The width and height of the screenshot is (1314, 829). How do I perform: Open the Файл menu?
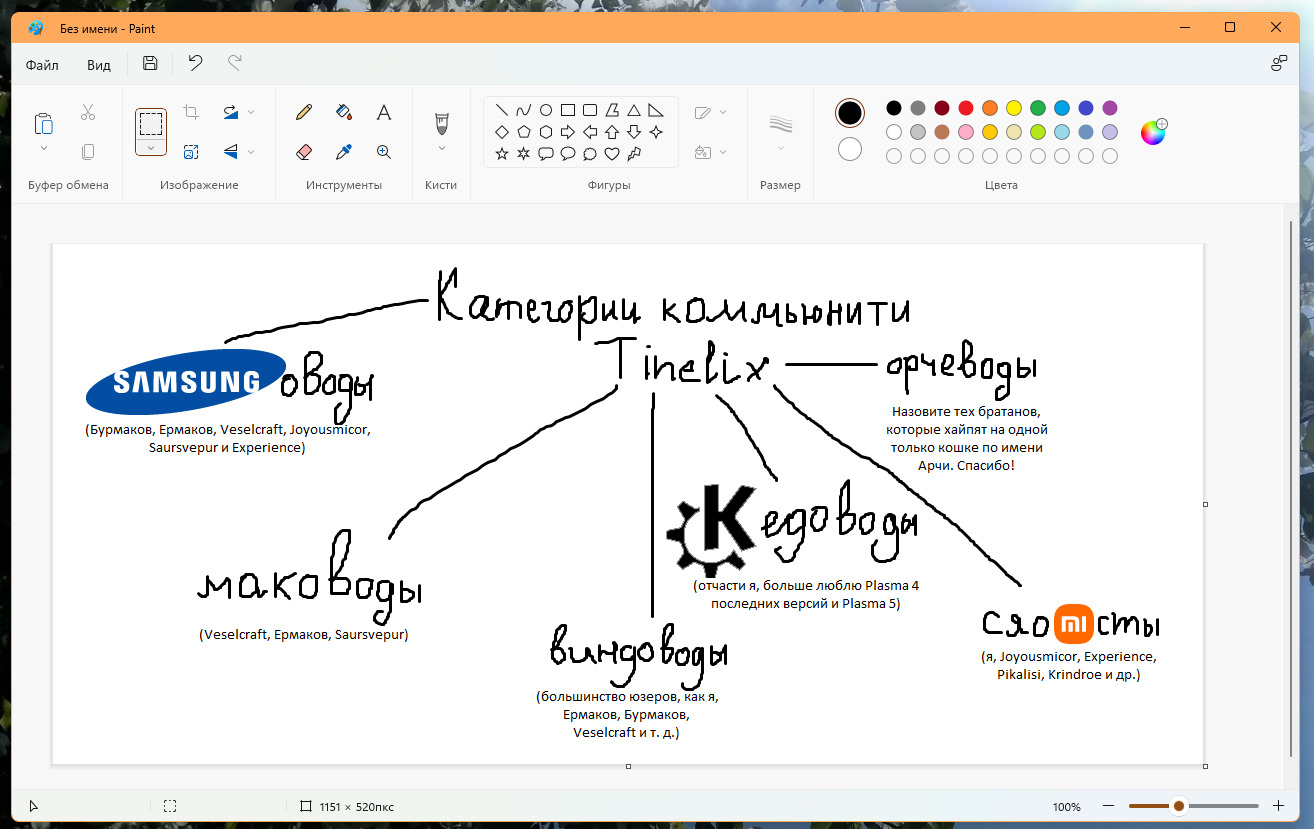click(42, 65)
